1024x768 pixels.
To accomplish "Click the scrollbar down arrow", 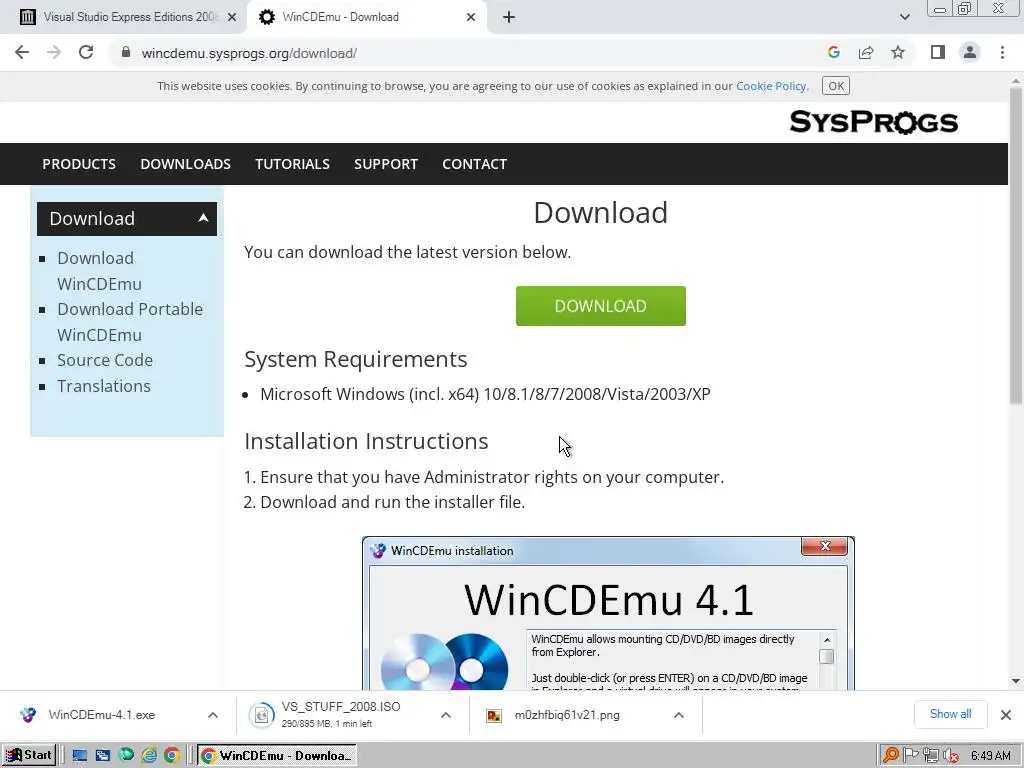I will pyautogui.click(x=1016, y=680).
